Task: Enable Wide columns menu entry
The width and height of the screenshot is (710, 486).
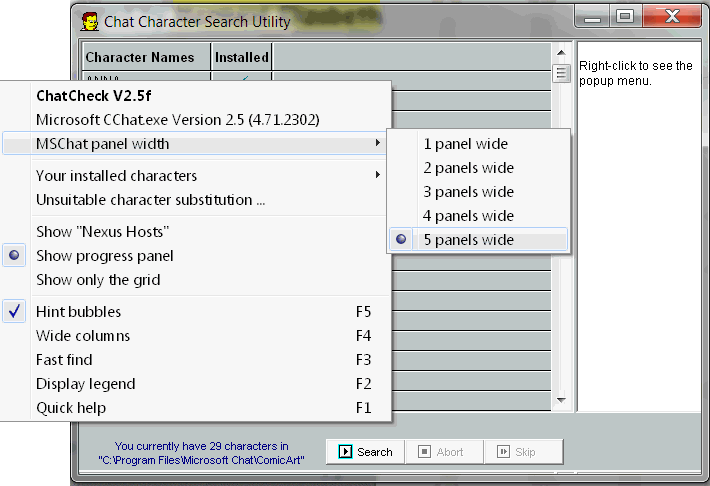Action: 83,336
